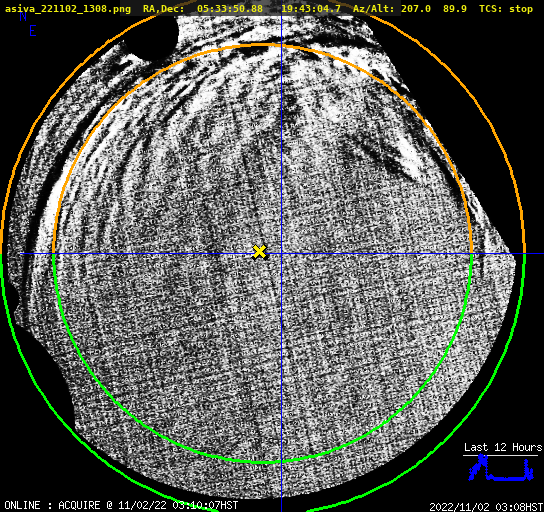Click the RA value 05:33:50.88

pos(230,8)
